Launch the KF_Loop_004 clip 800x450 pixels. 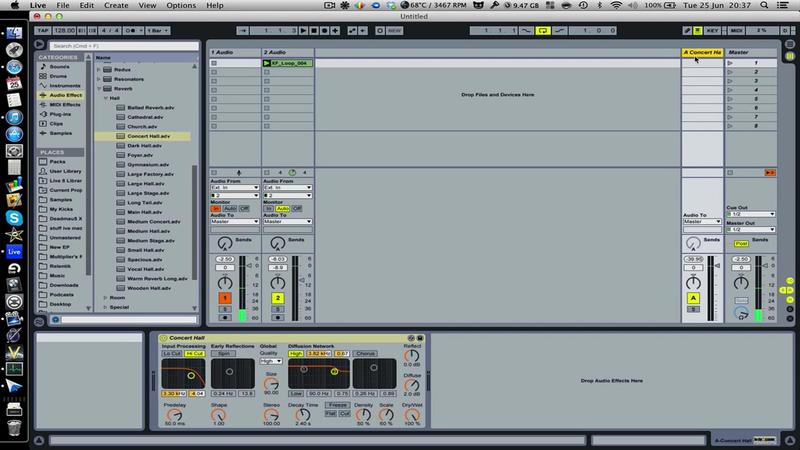point(267,63)
